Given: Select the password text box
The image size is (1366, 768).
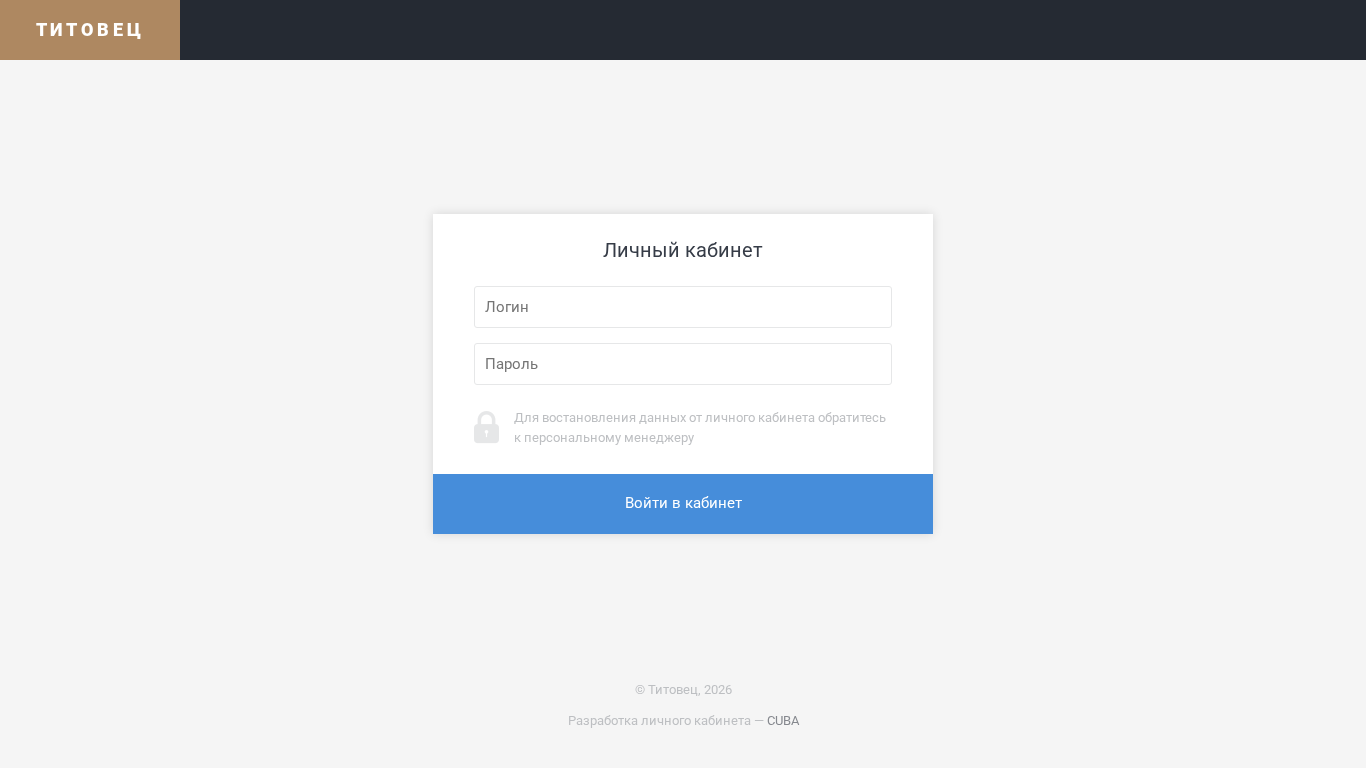Looking at the screenshot, I should click(683, 364).
